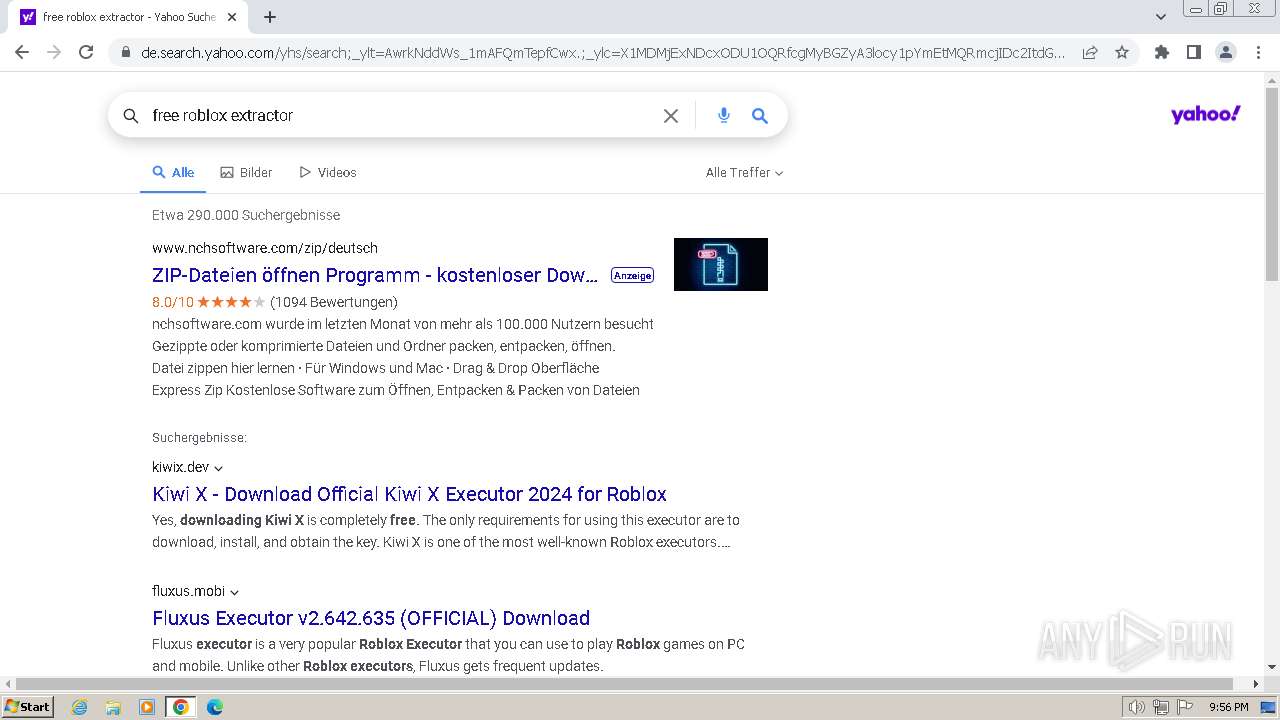Open the Chrome three-dot menu
Image resolution: width=1280 pixels, height=720 pixels.
(1258, 52)
